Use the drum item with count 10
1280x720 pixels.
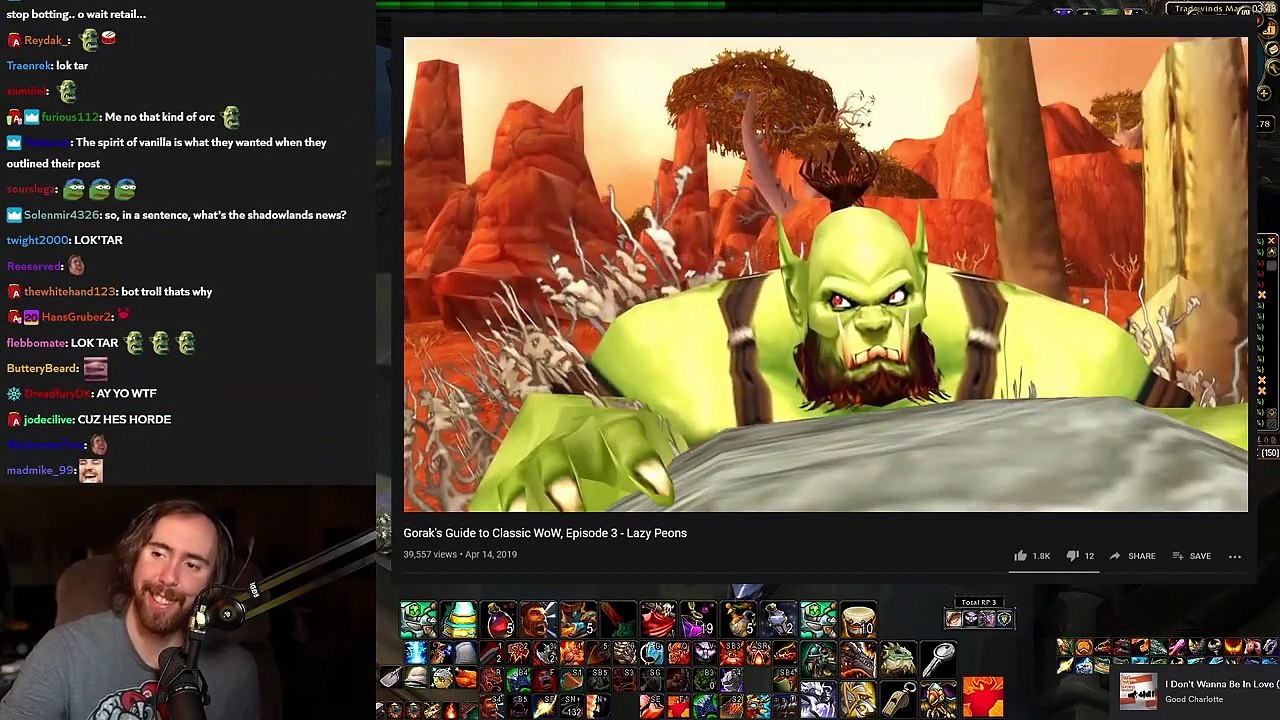(x=859, y=620)
